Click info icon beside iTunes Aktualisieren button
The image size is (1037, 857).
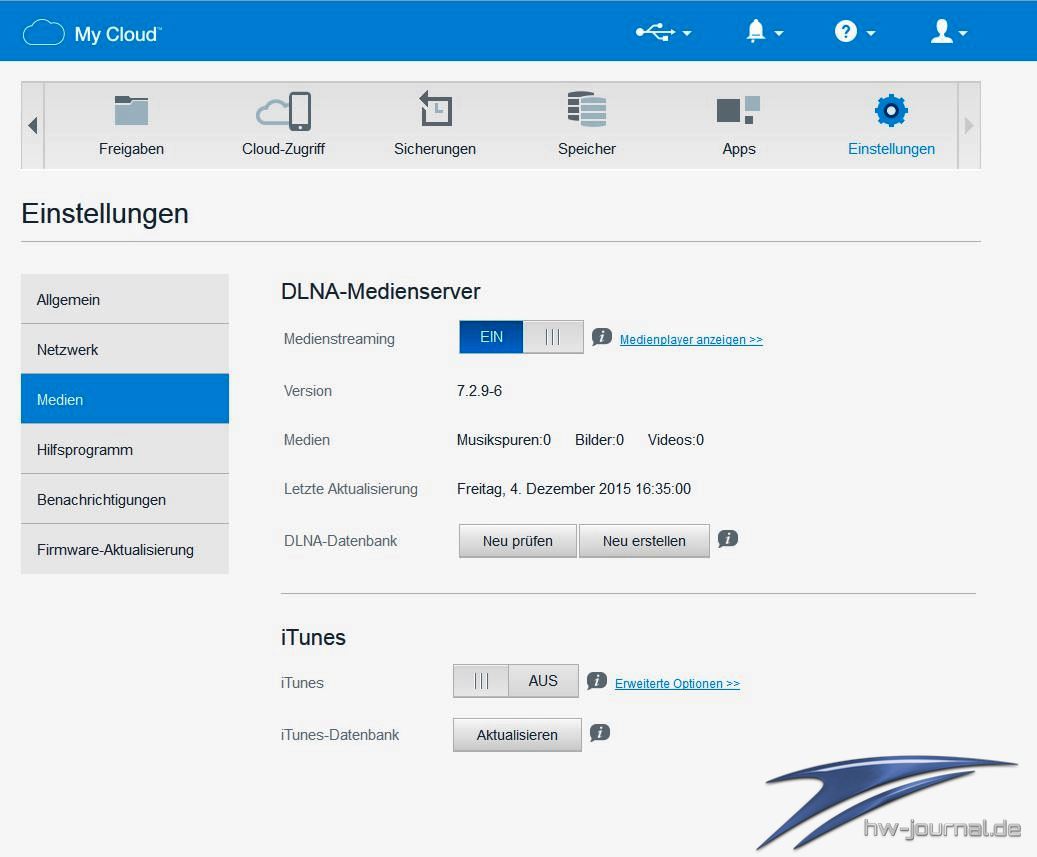coord(600,733)
